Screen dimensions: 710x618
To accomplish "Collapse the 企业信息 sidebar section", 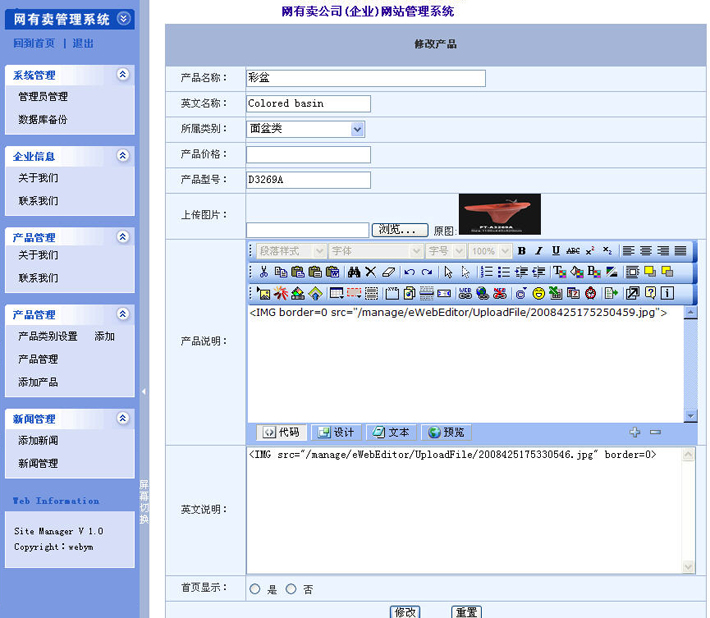I will click(123, 156).
